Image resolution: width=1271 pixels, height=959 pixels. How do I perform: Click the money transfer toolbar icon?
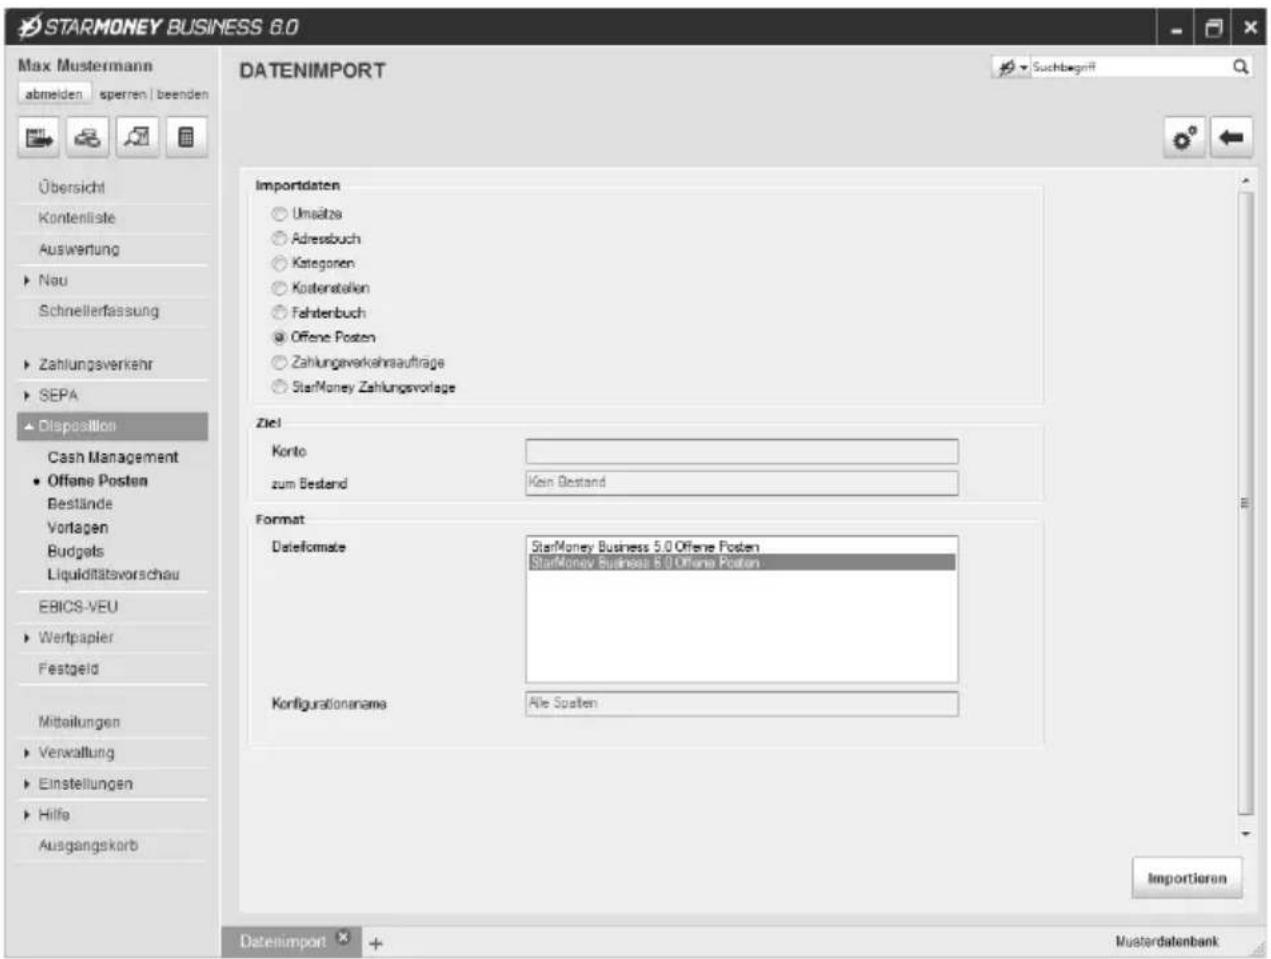[x=88, y=138]
